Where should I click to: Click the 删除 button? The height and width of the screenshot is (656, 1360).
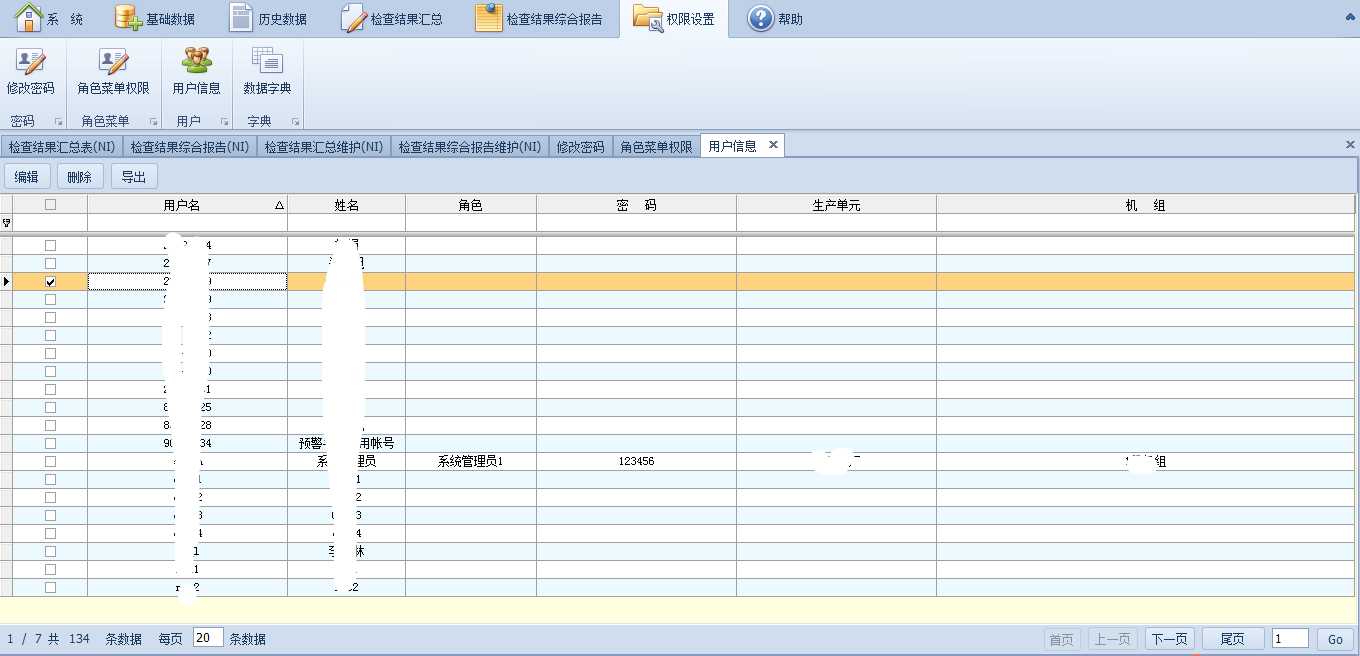[80, 177]
